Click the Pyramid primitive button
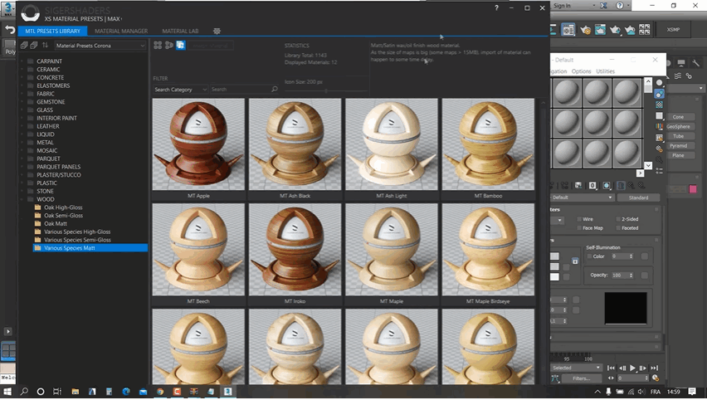Image resolution: width=707 pixels, height=400 pixels. pyautogui.click(x=678, y=146)
